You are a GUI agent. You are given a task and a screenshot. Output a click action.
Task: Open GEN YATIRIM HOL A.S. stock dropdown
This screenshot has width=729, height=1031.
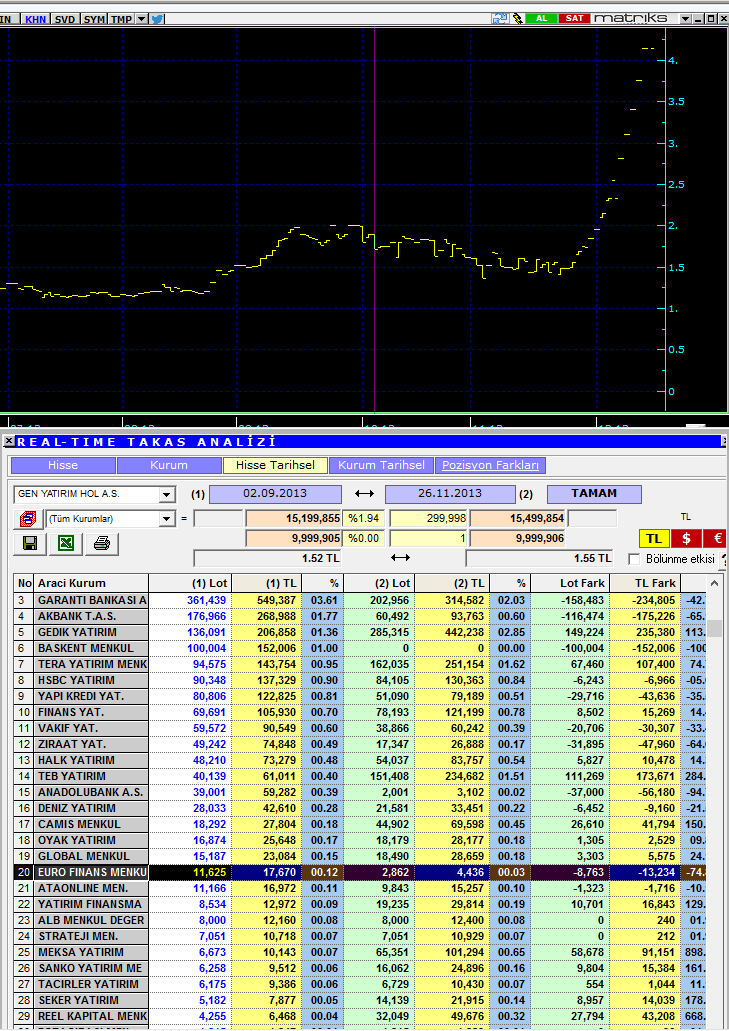pos(167,494)
